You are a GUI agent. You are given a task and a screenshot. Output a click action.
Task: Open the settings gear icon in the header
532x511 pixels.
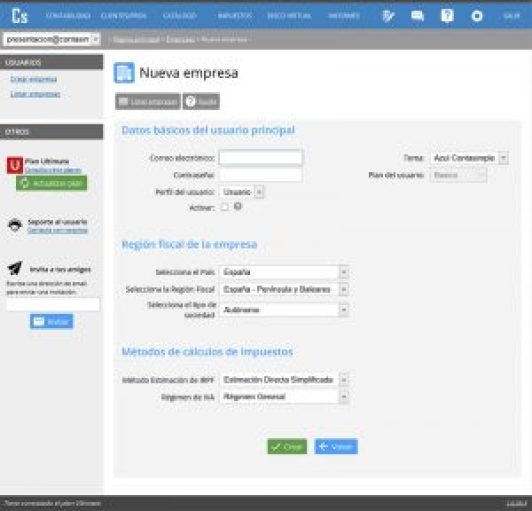(477, 16)
